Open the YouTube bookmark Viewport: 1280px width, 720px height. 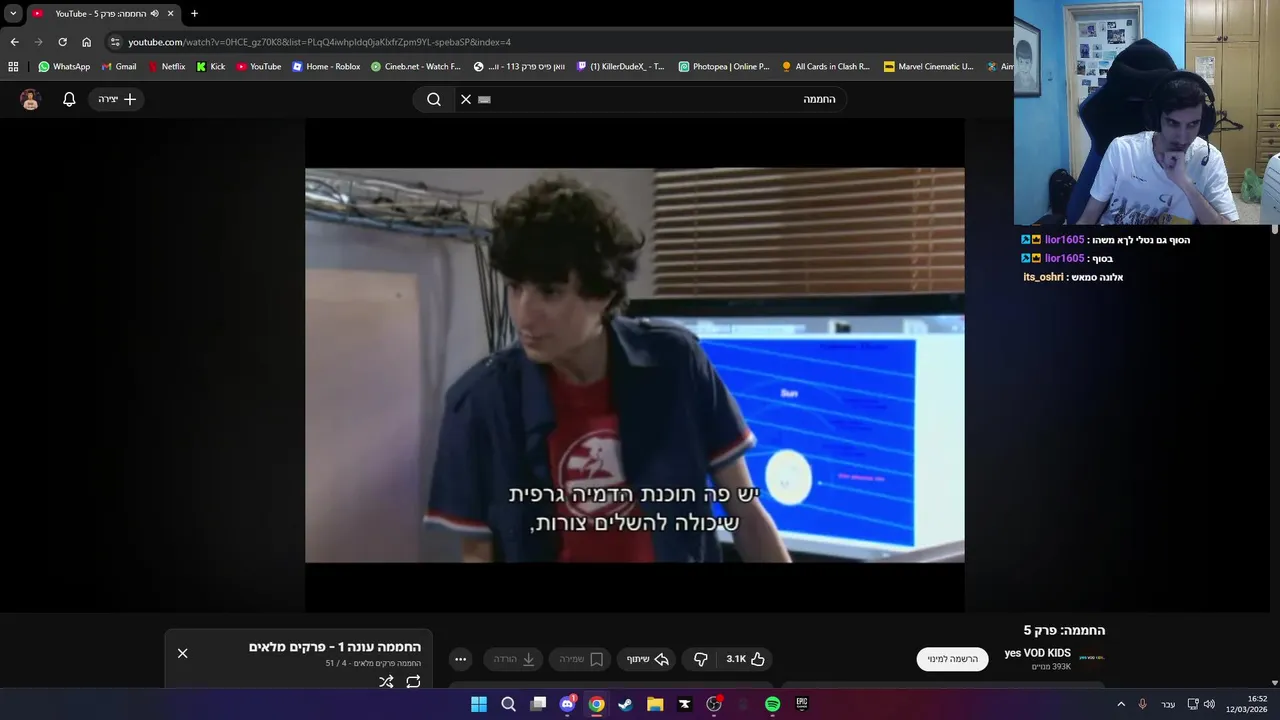click(259, 67)
